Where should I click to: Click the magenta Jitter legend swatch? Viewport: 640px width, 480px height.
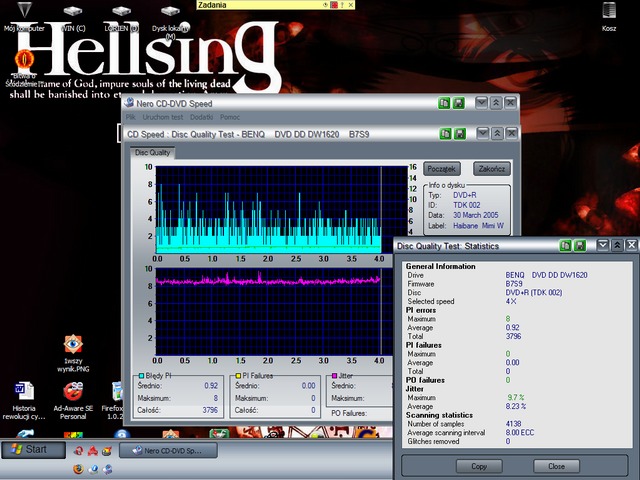(x=335, y=376)
